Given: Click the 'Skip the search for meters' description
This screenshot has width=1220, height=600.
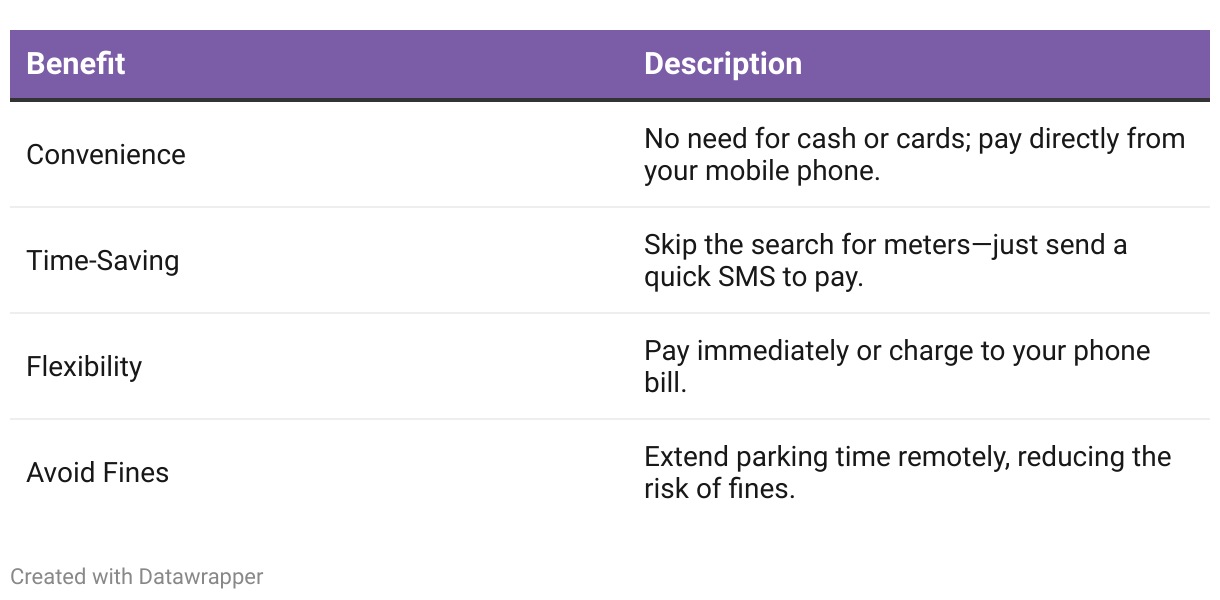Looking at the screenshot, I should [x=885, y=261].
